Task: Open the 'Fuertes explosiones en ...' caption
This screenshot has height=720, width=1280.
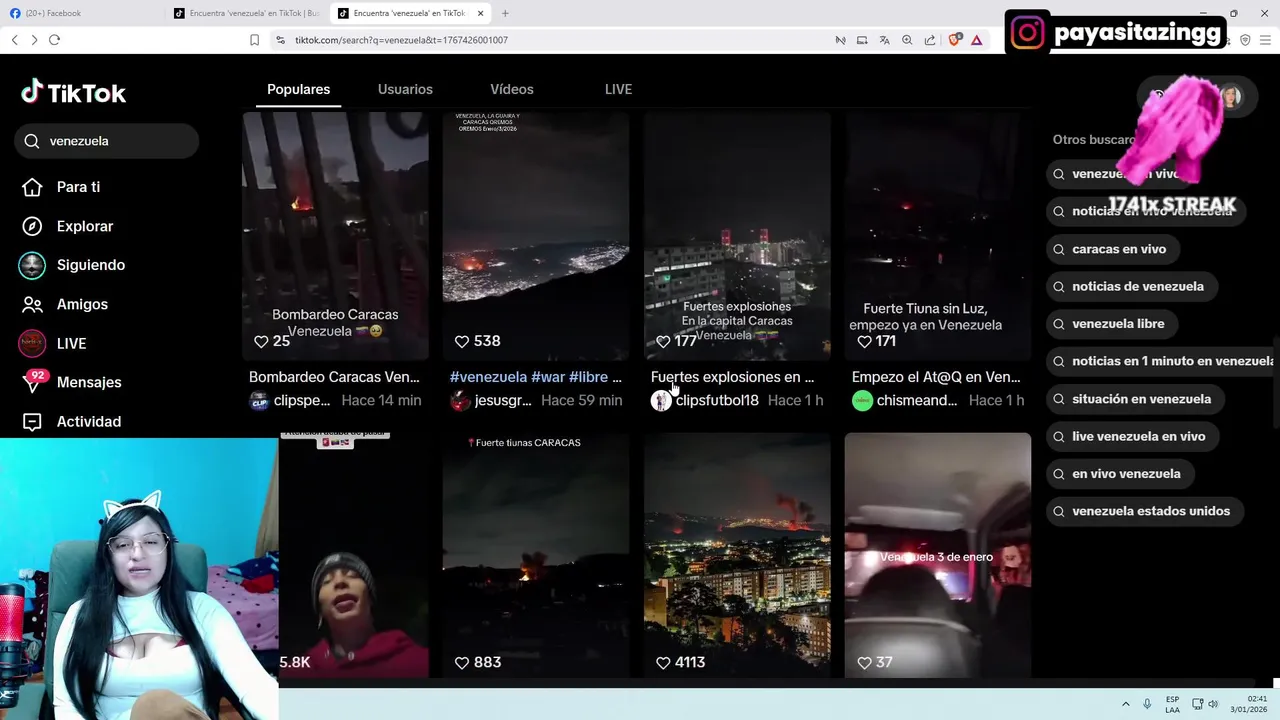Action: tap(732, 377)
